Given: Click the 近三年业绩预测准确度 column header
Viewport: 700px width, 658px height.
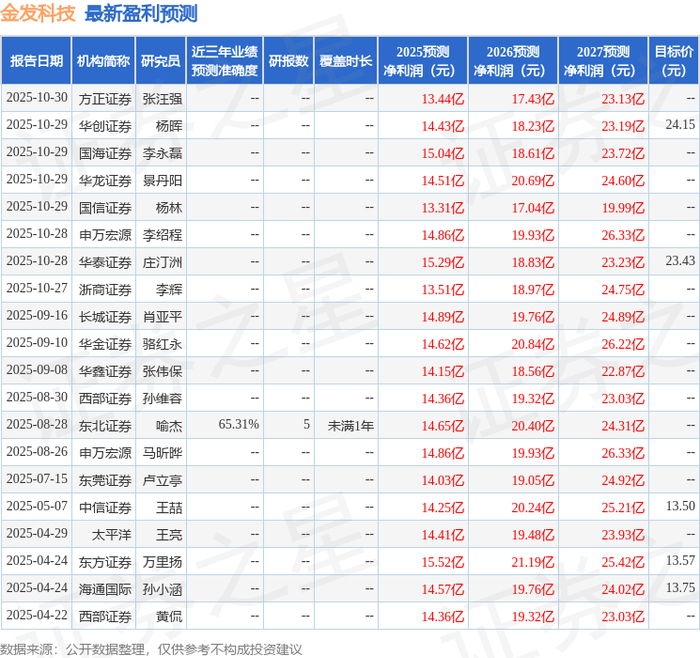Looking at the screenshot, I should [225, 61].
